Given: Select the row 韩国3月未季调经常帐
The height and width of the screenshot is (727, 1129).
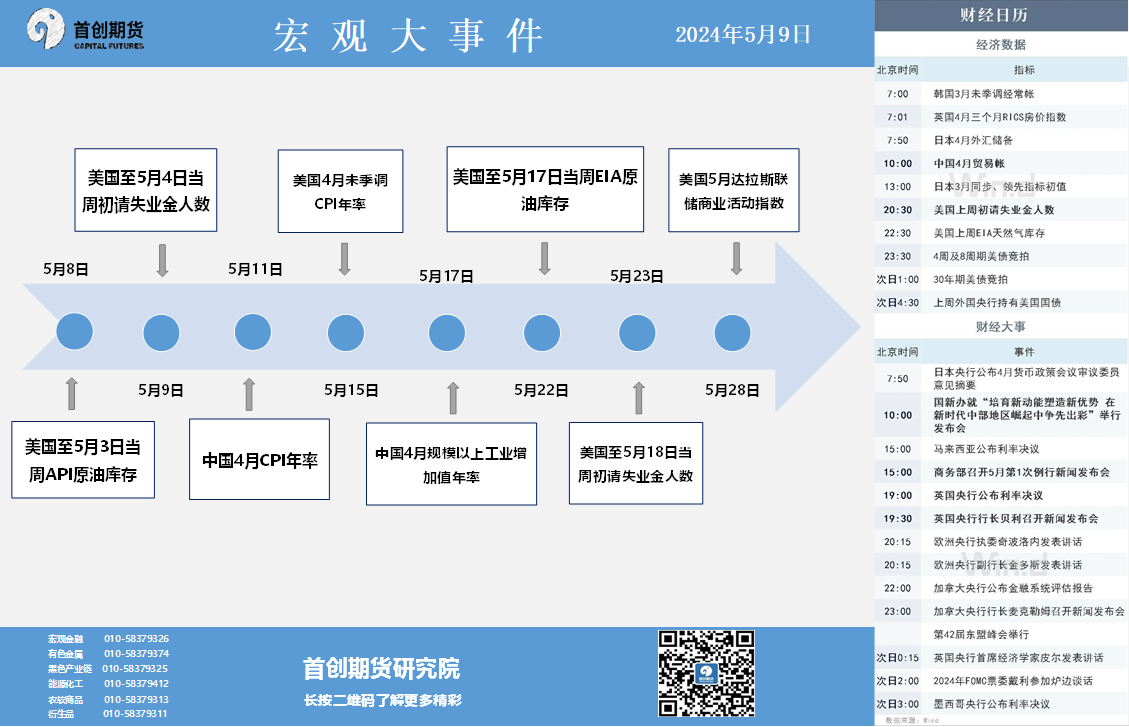Looking at the screenshot, I should click(x=1001, y=94).
